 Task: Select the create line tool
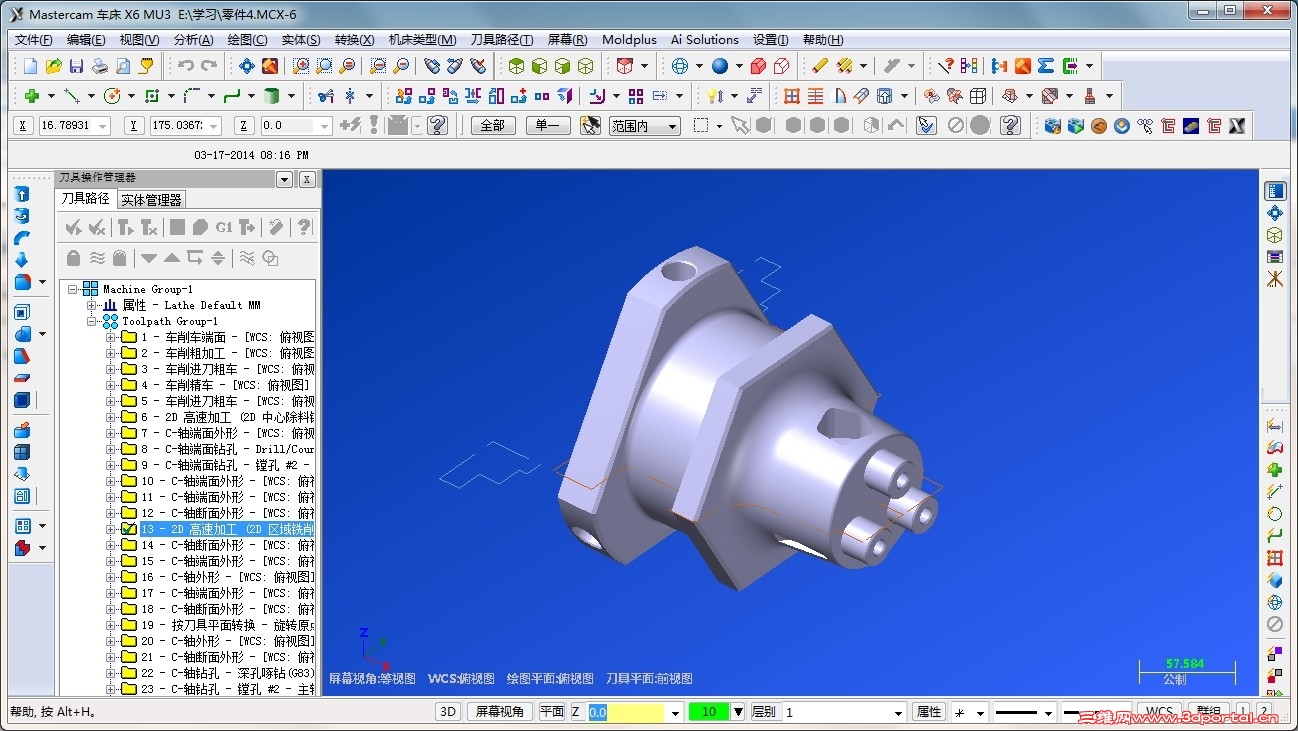click(x=72, y=96)
